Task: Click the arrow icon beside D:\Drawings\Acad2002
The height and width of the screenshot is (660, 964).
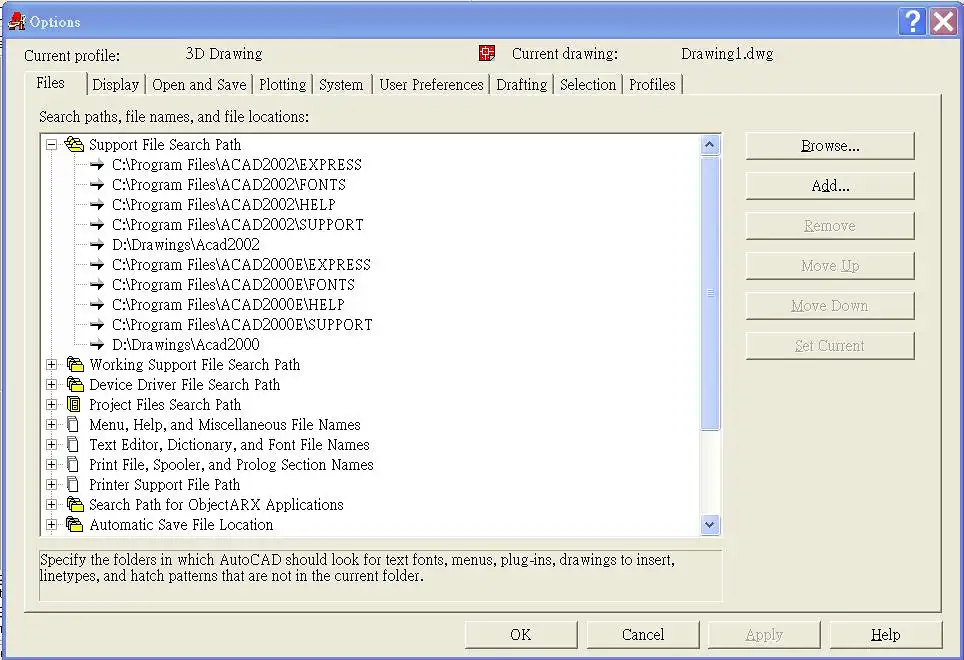Action: pos(97,245)
